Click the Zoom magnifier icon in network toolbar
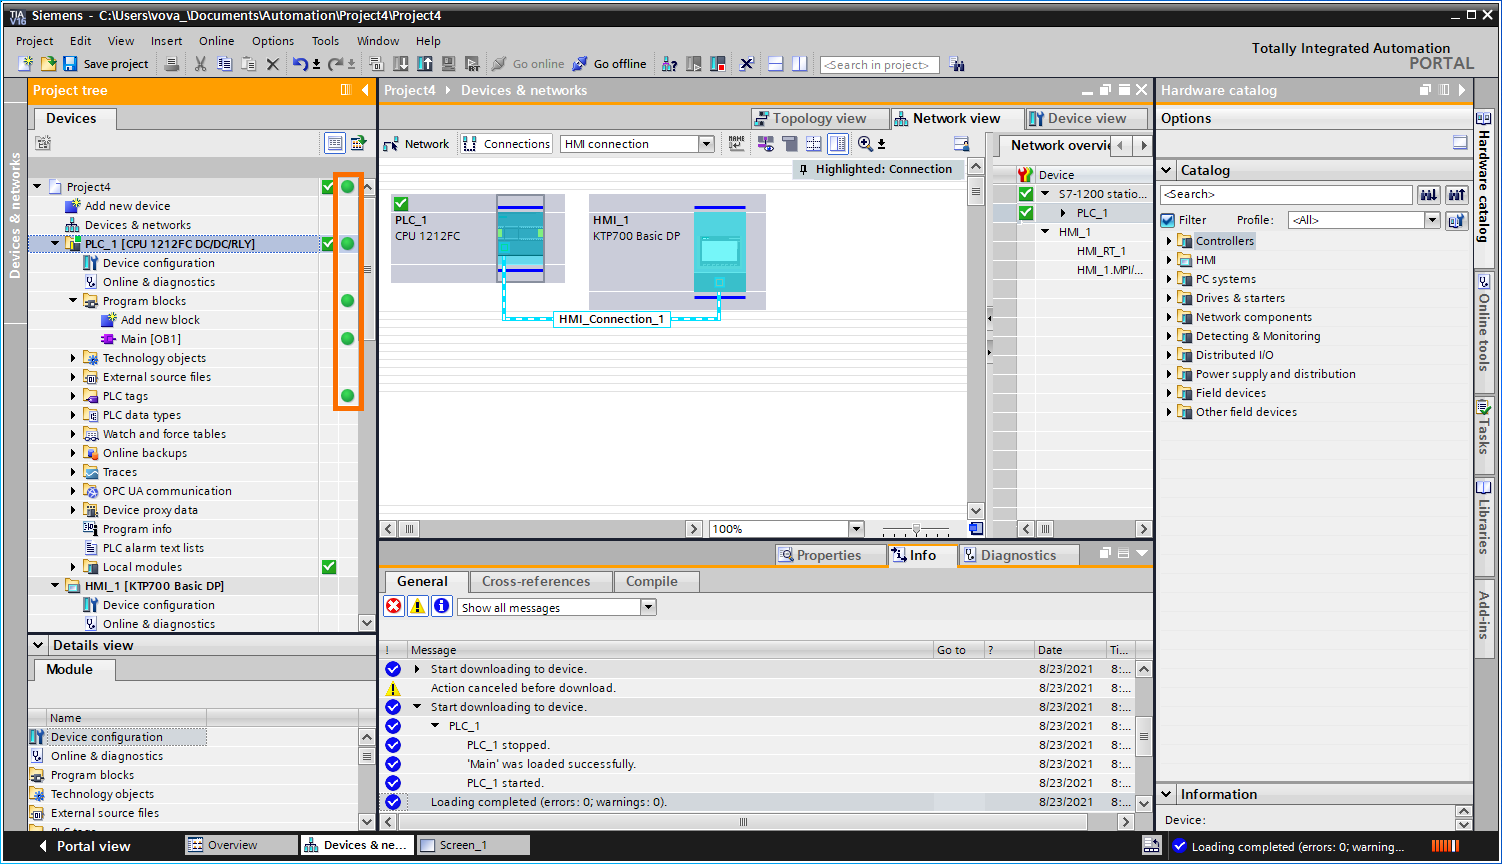The width and height of the screenshot is (1502, 864). 865,144
